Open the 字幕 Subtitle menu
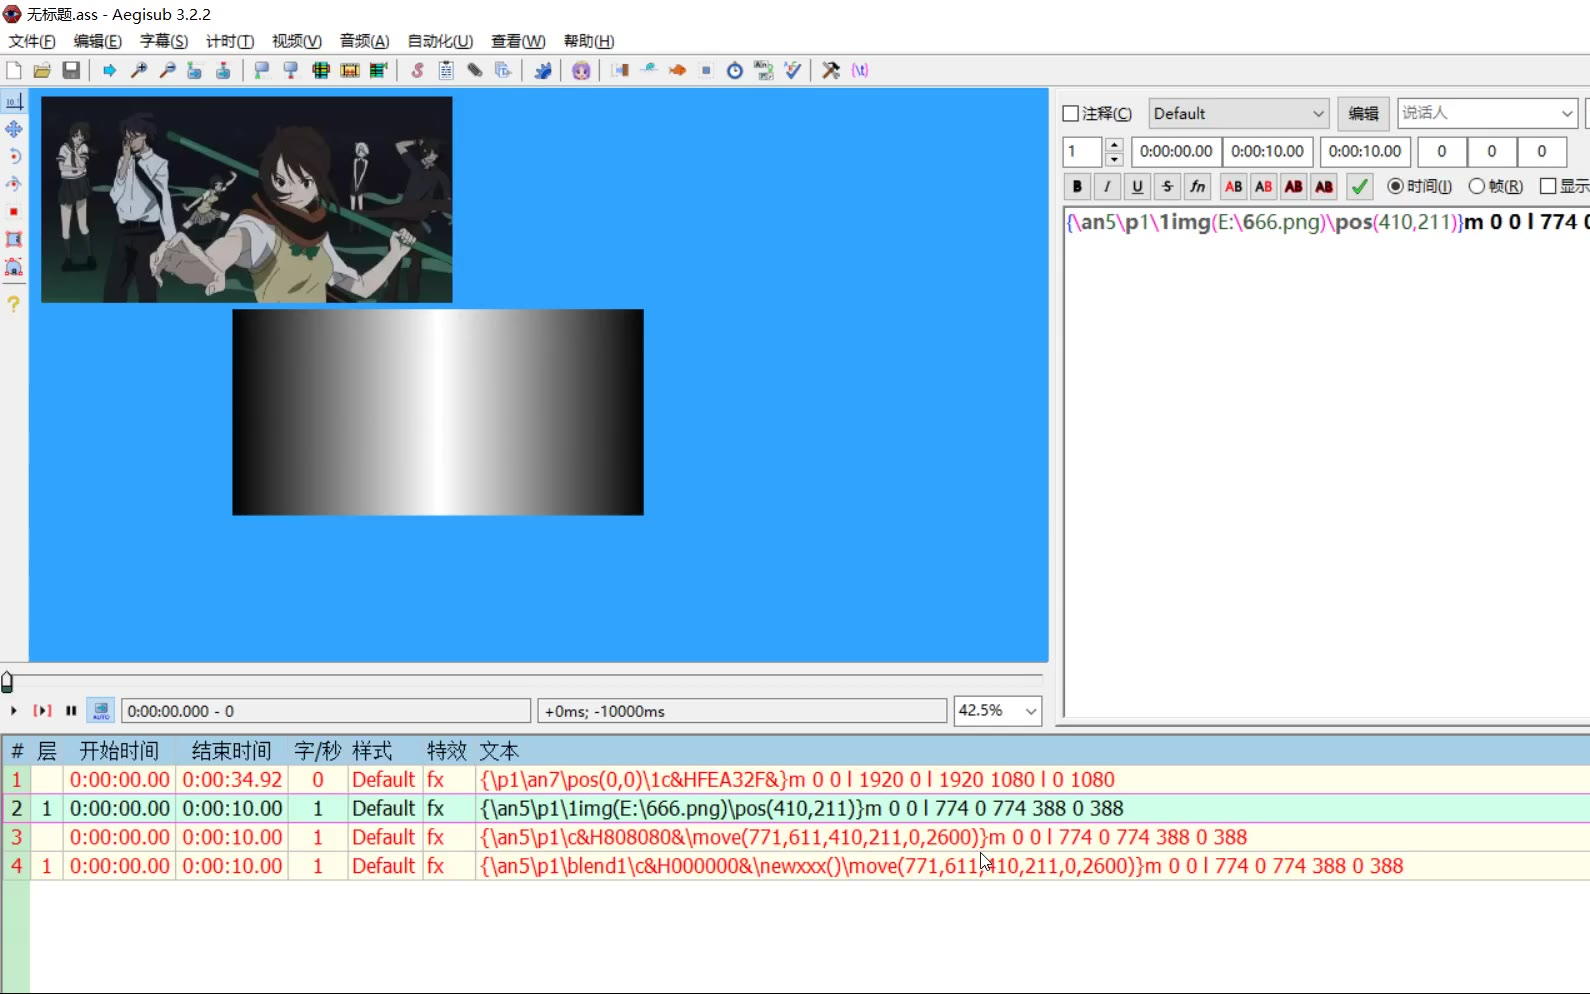The width and height of the screenshot is (1590, 994). pos(164,41)
